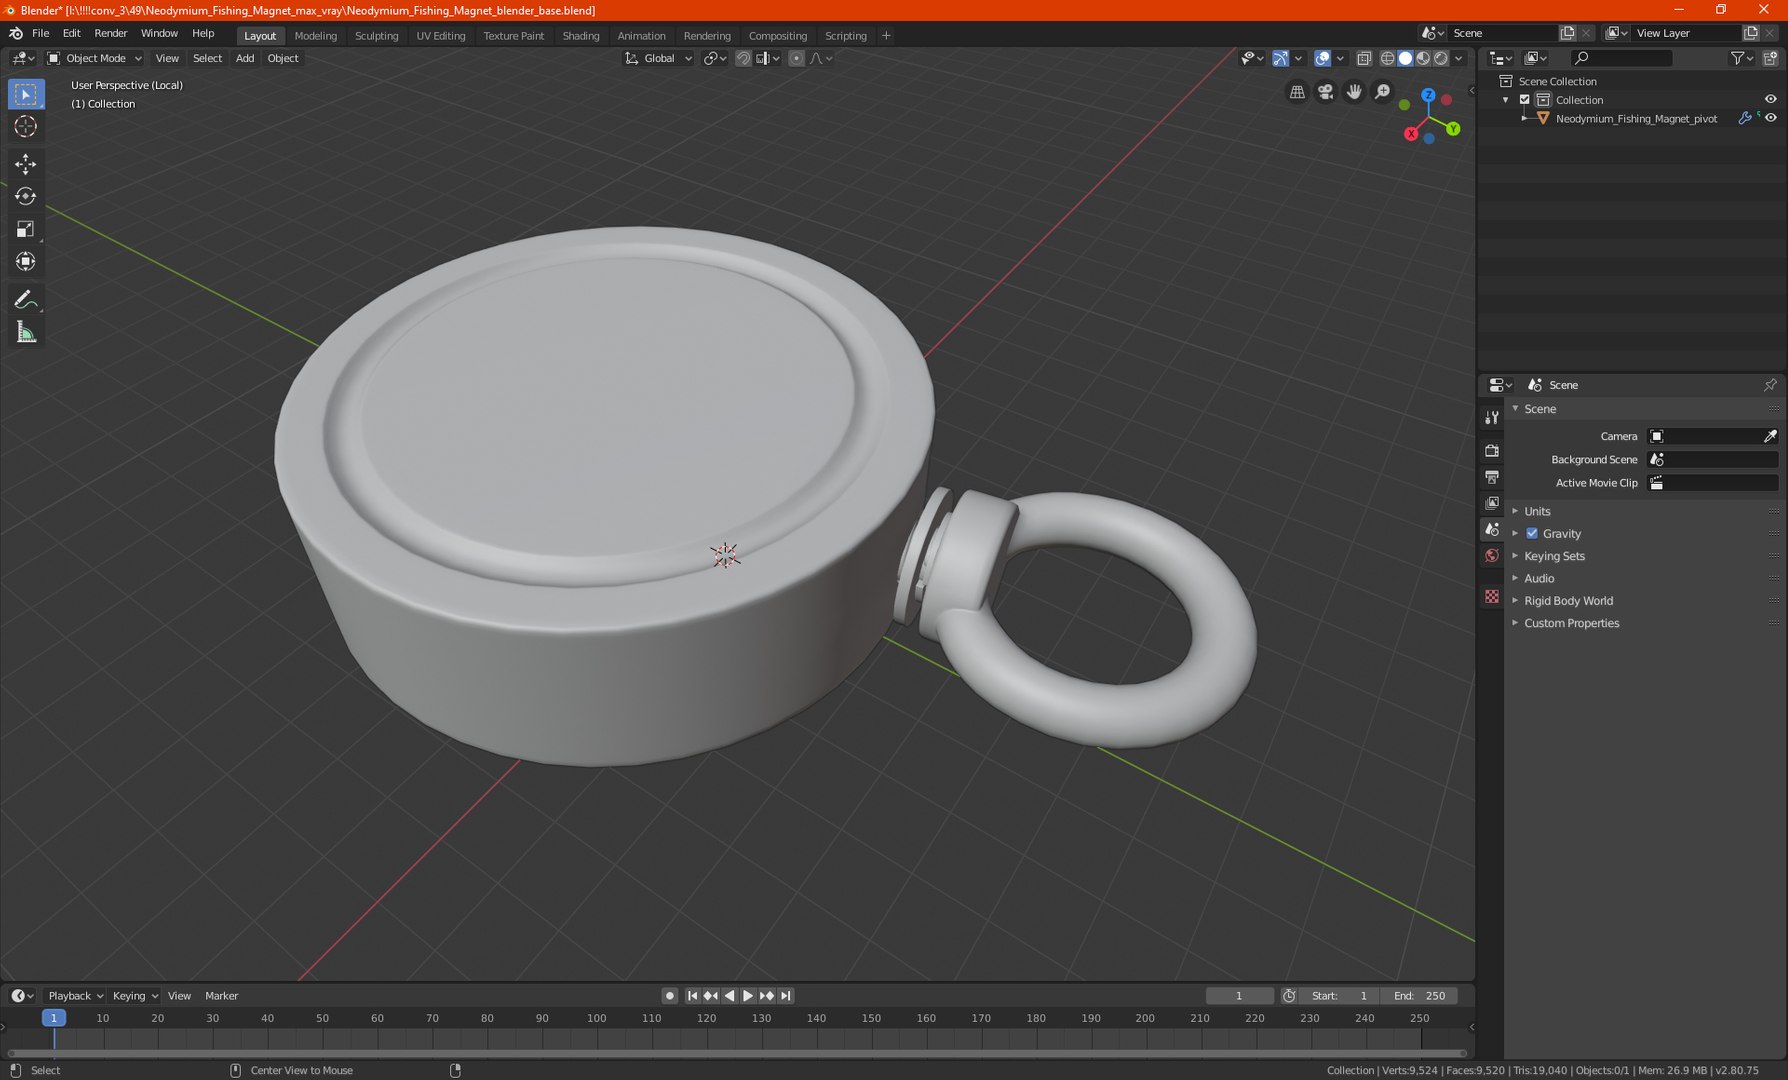Click the Start frame field
This screenshot has height=1080, width=1788.
1340,996
